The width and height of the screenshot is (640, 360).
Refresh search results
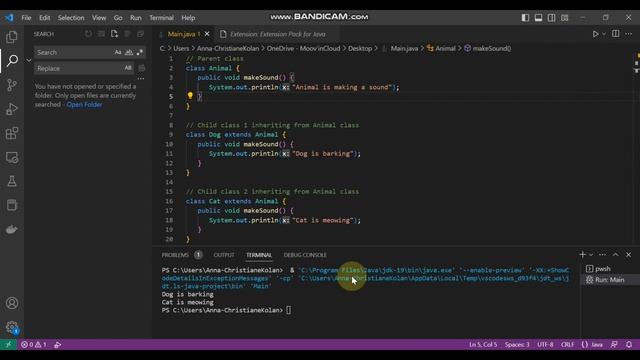coord(88,34)
